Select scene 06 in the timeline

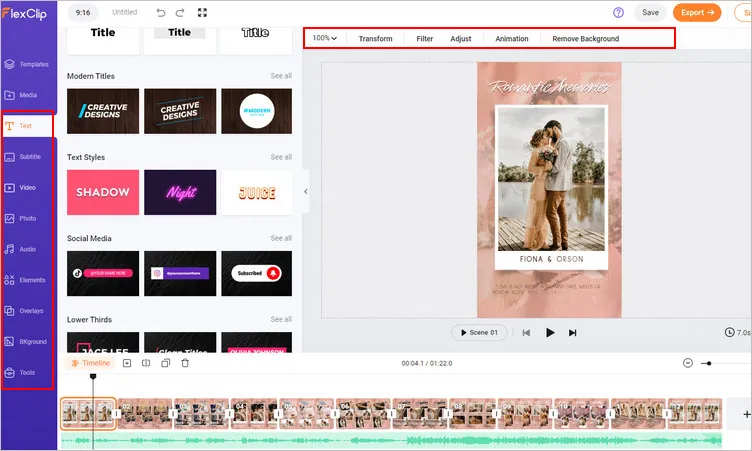coord(363,414)
